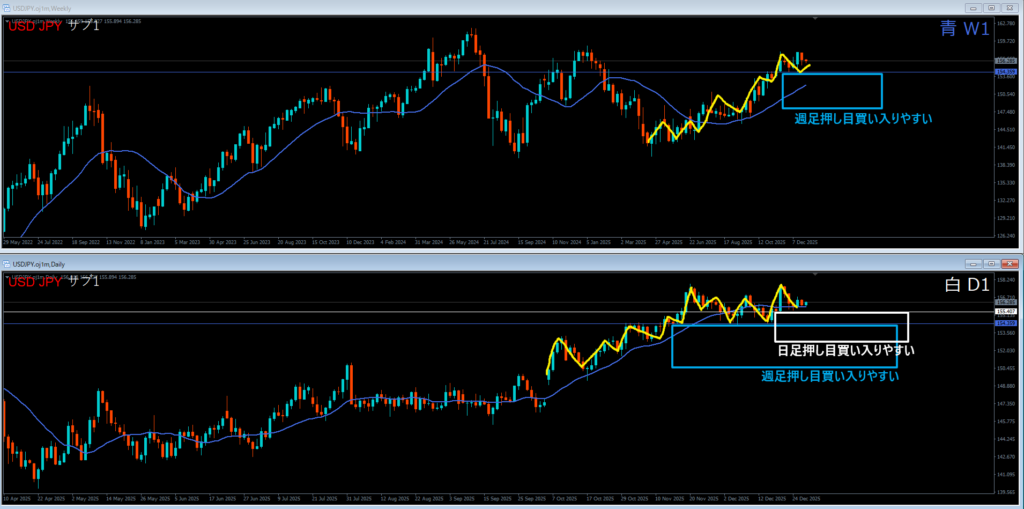
Task: Maximize the USDJPY Daily chart window
Action: pos(991,264)
